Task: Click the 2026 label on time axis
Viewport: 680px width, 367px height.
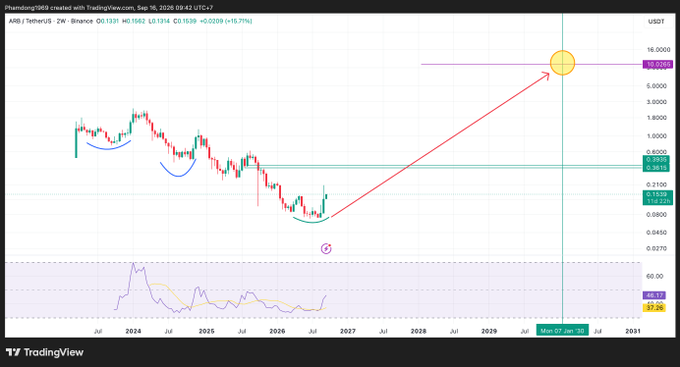Action: tap(277, 331)
